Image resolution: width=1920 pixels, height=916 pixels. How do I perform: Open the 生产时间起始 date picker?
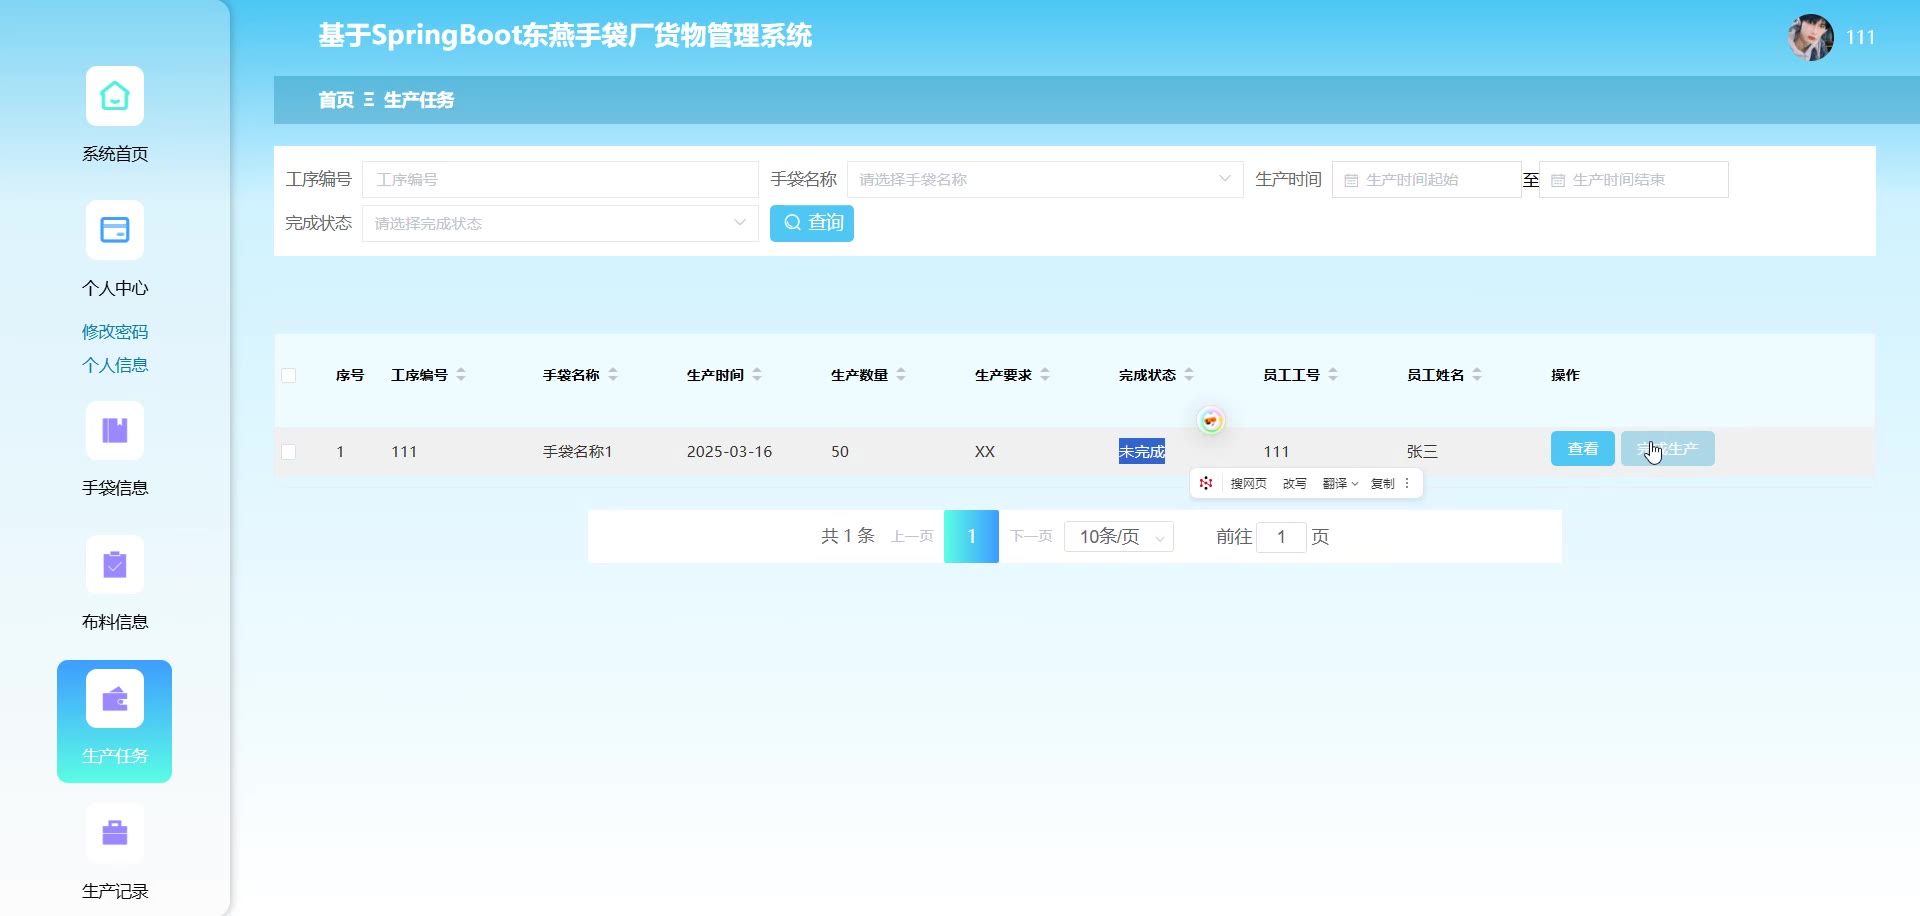coord(1426,180)
